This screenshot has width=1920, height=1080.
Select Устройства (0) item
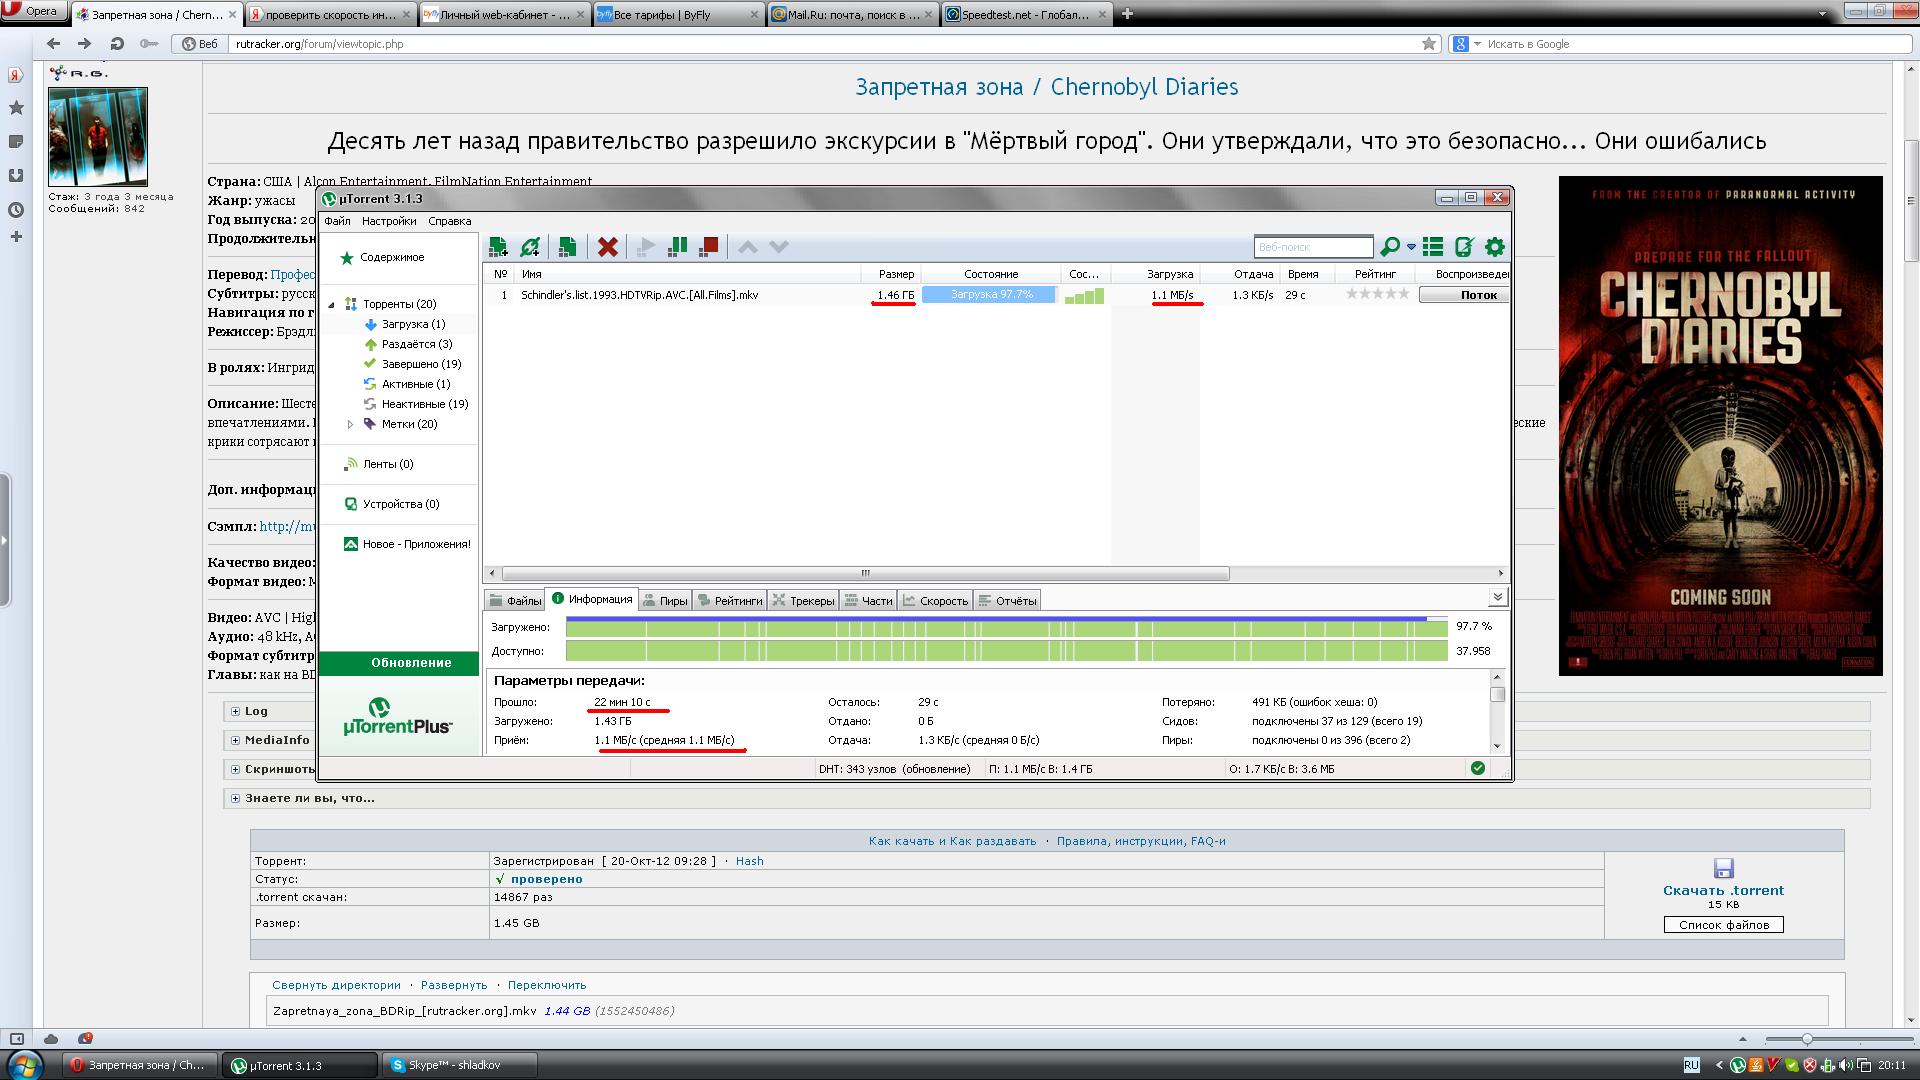click(400, 504)
